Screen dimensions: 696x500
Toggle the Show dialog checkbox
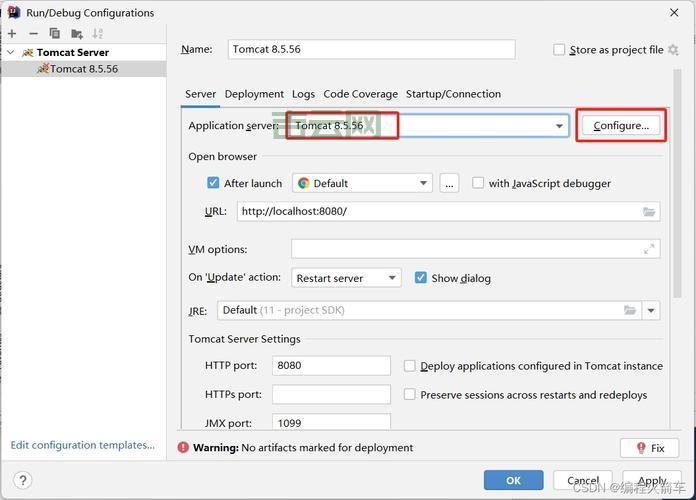point(421,278)
